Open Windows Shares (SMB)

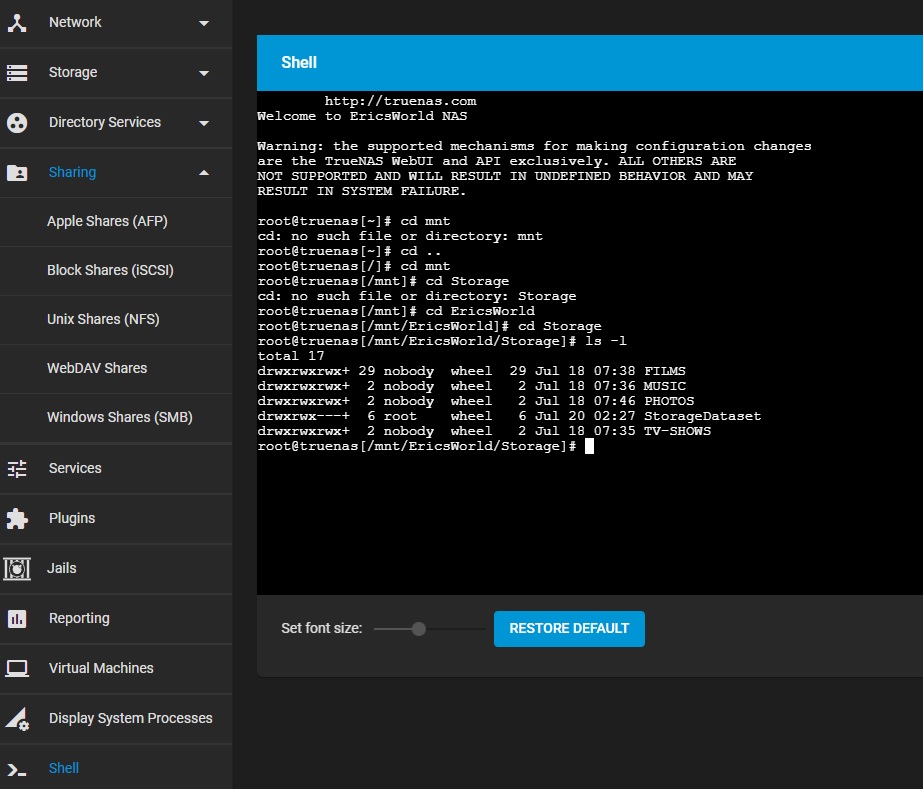click(x=119, y=417)
